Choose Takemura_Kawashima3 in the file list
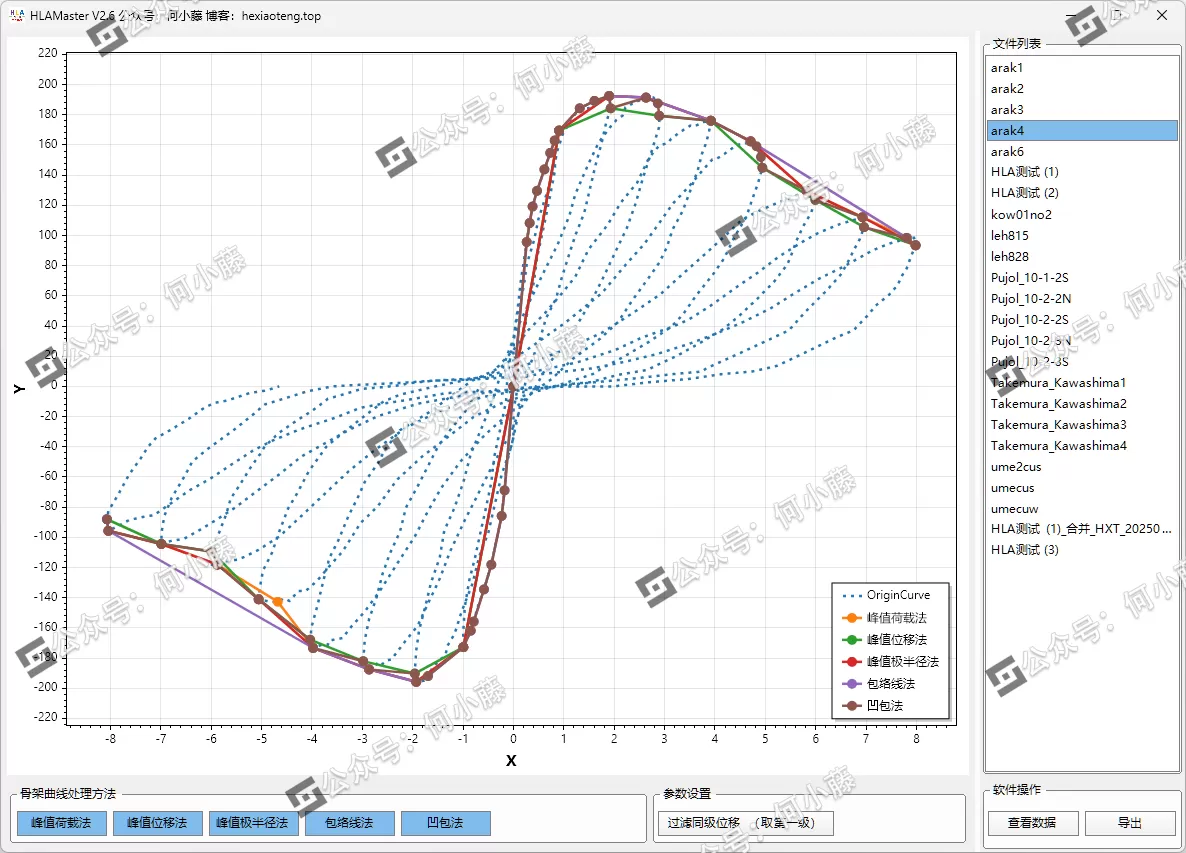 [1058, 425]
